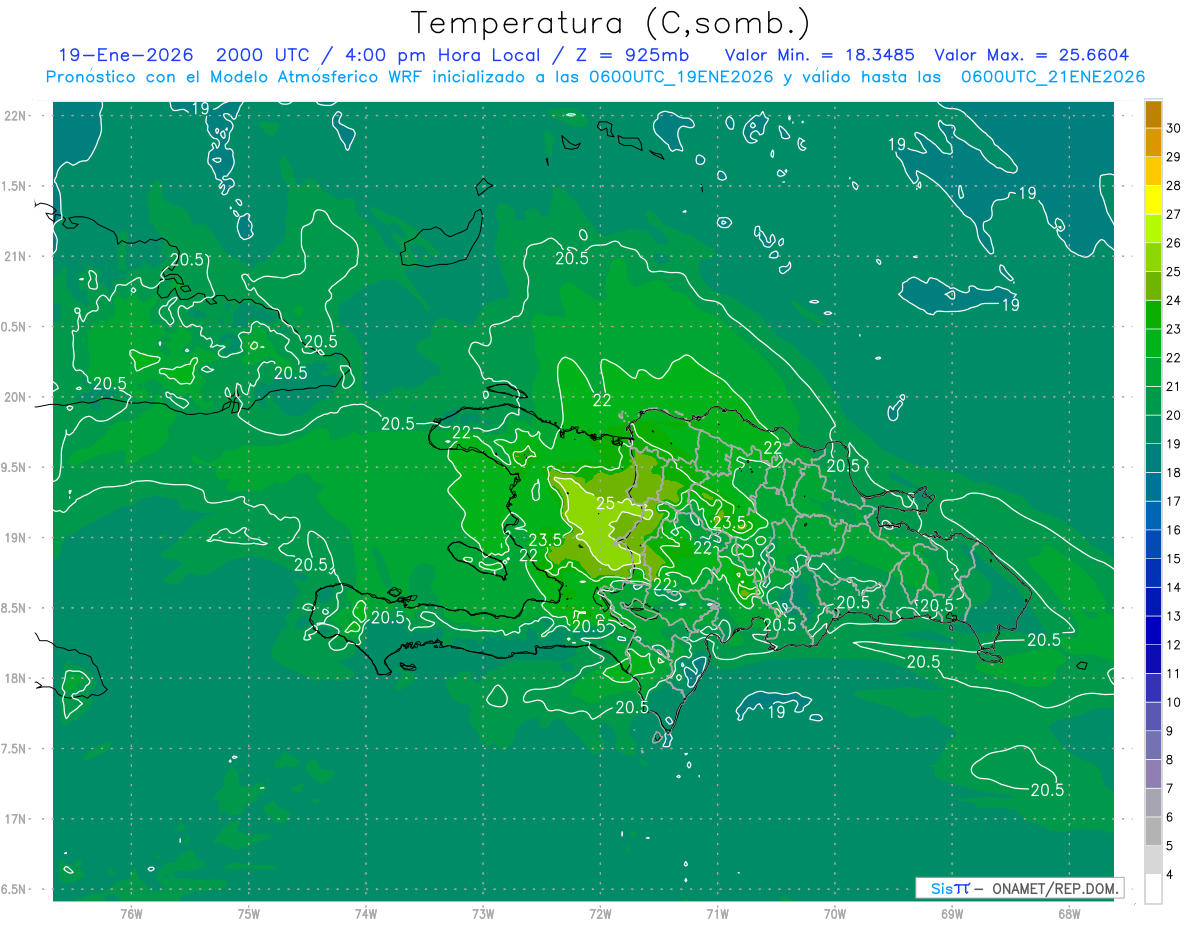Click color scale value "17"
Screen dimensions: 1200x927
[1174, 501]
